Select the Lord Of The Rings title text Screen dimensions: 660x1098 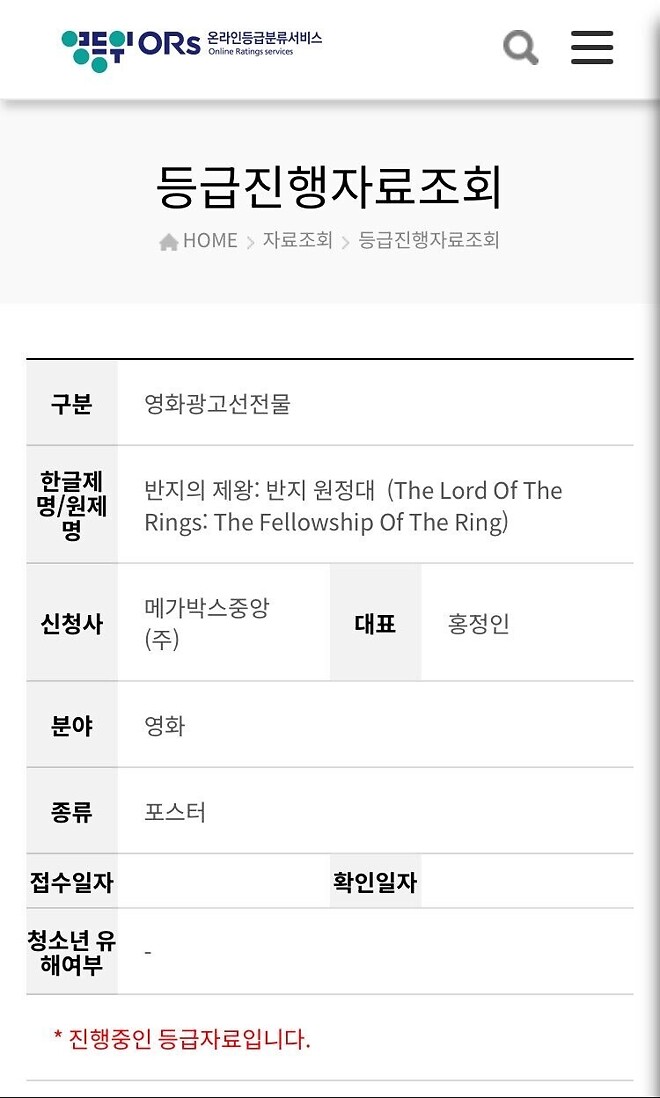point(353,506)
